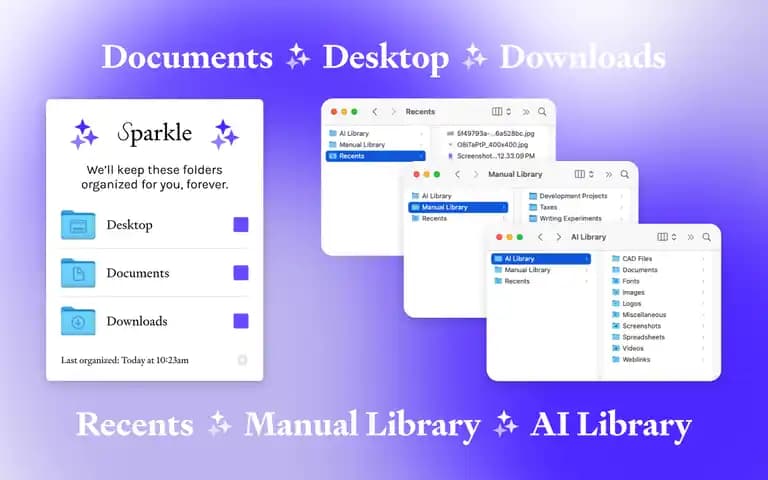Image resolution: width=768 pixels, height=480 pixels.
Task: Select file O8iTaPtP_400x400.jpg
Action: pyautogui.click(x=487, y=144)
